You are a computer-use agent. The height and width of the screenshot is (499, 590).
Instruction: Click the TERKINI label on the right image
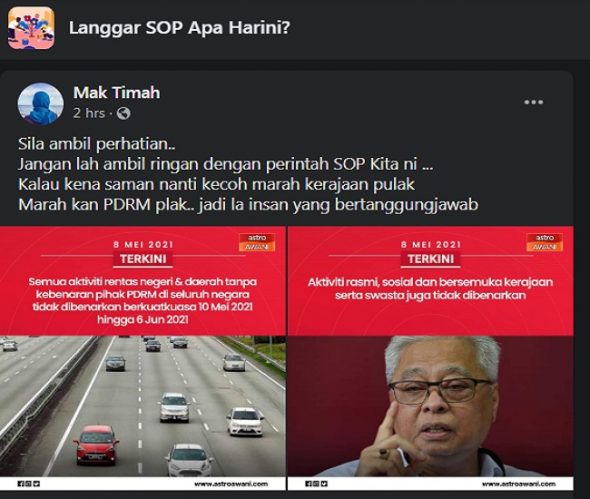point(431,259)
